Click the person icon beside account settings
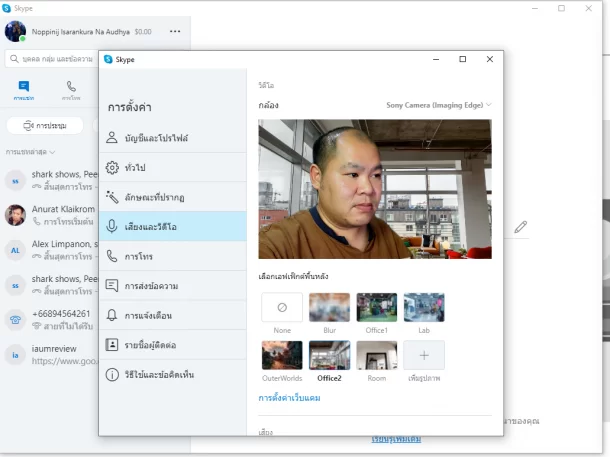This screenshot has height=457, width=610. point(112,137)
